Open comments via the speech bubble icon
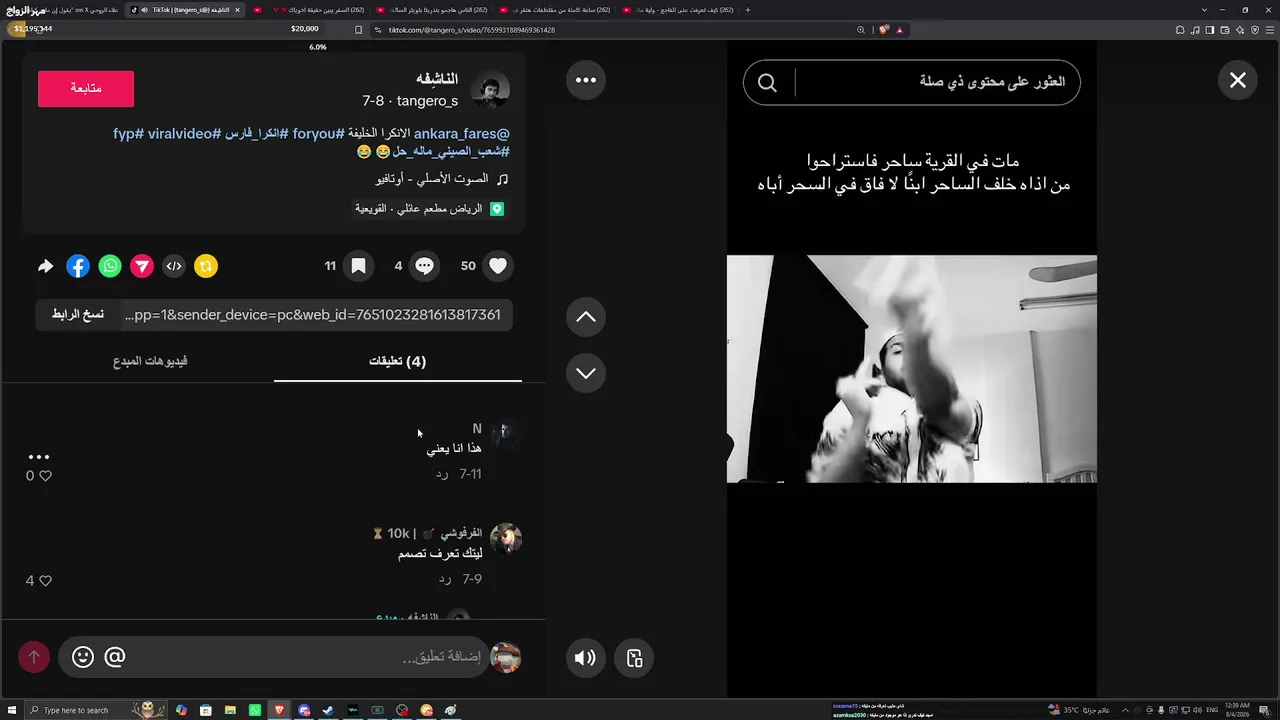Screen dimensions: 1280x720 [x=424, y=266]
